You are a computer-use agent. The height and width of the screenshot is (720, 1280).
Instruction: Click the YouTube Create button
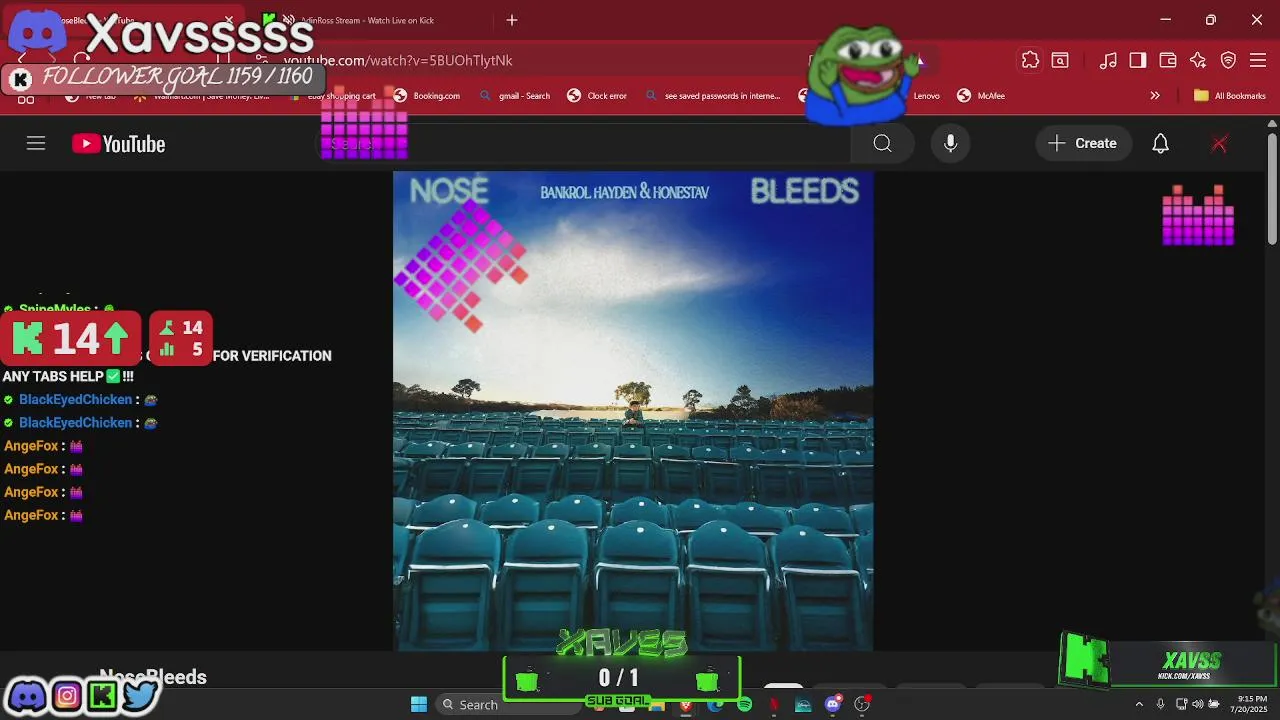[x=1083, y=144]
